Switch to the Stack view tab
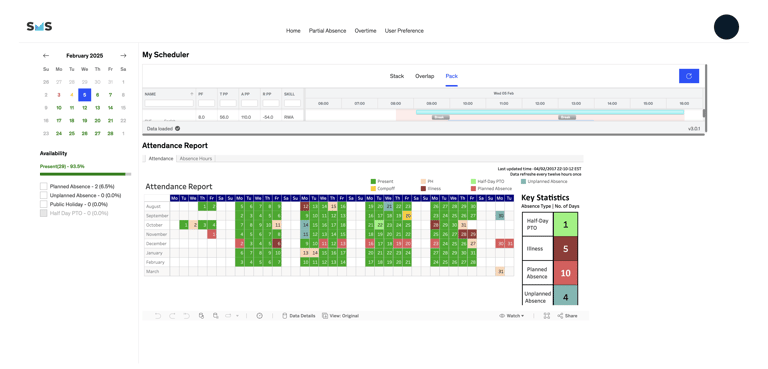Viewport: 768px width, 369px height. click(x=397, y=76)
